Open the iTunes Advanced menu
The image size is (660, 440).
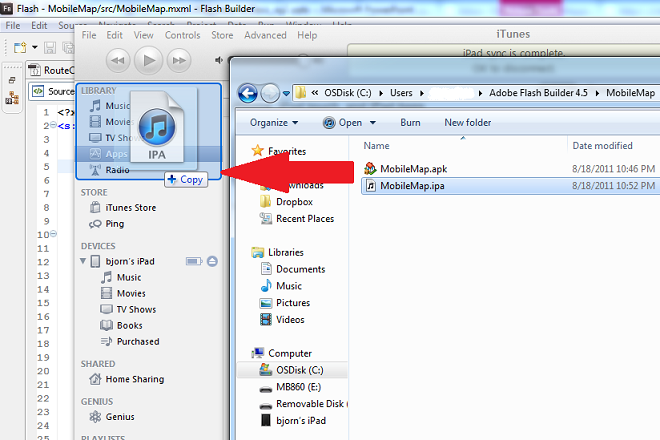(x=265, y=35)
